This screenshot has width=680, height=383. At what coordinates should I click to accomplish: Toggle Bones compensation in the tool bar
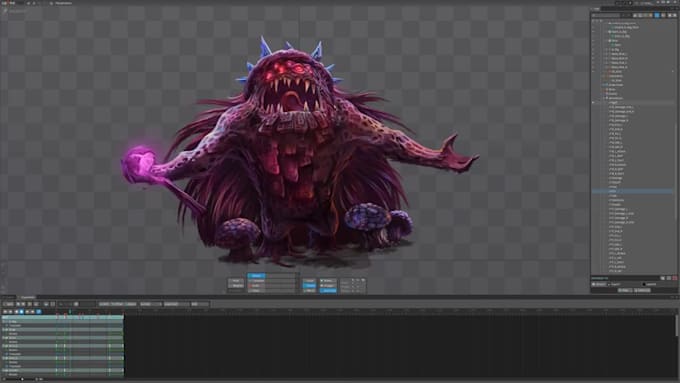(x=328, y=281)
